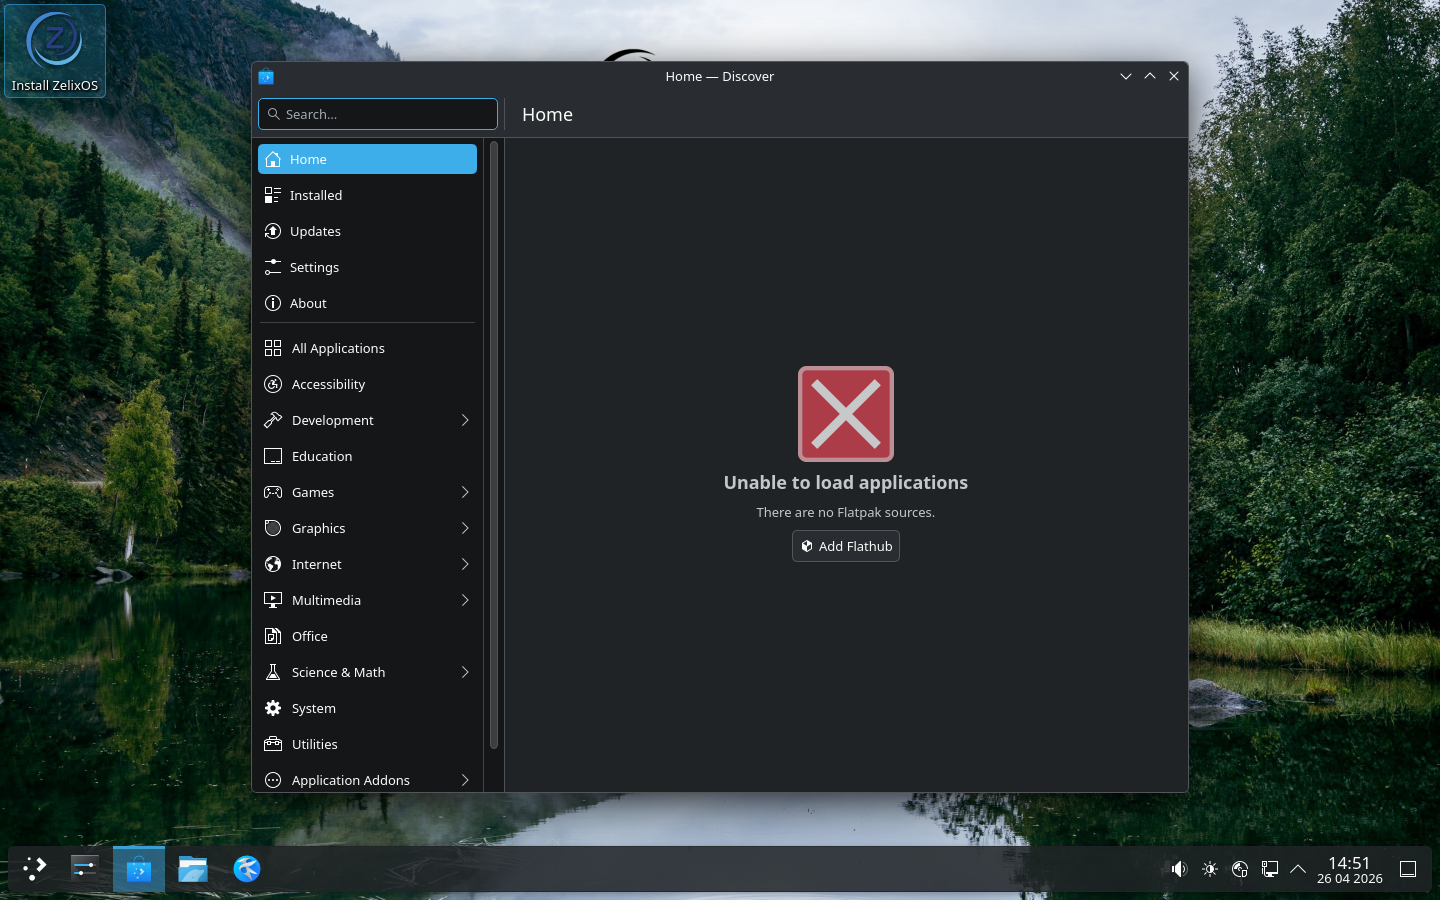Click the About info icon
This screenshot has height=900, width=1440.
pyautogui.click(x=273, y=303)
